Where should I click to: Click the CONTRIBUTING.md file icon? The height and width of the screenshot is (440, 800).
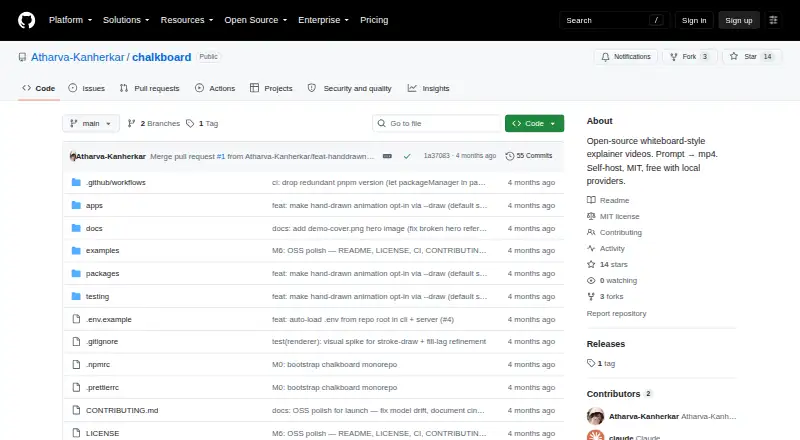tap(76, 410)
